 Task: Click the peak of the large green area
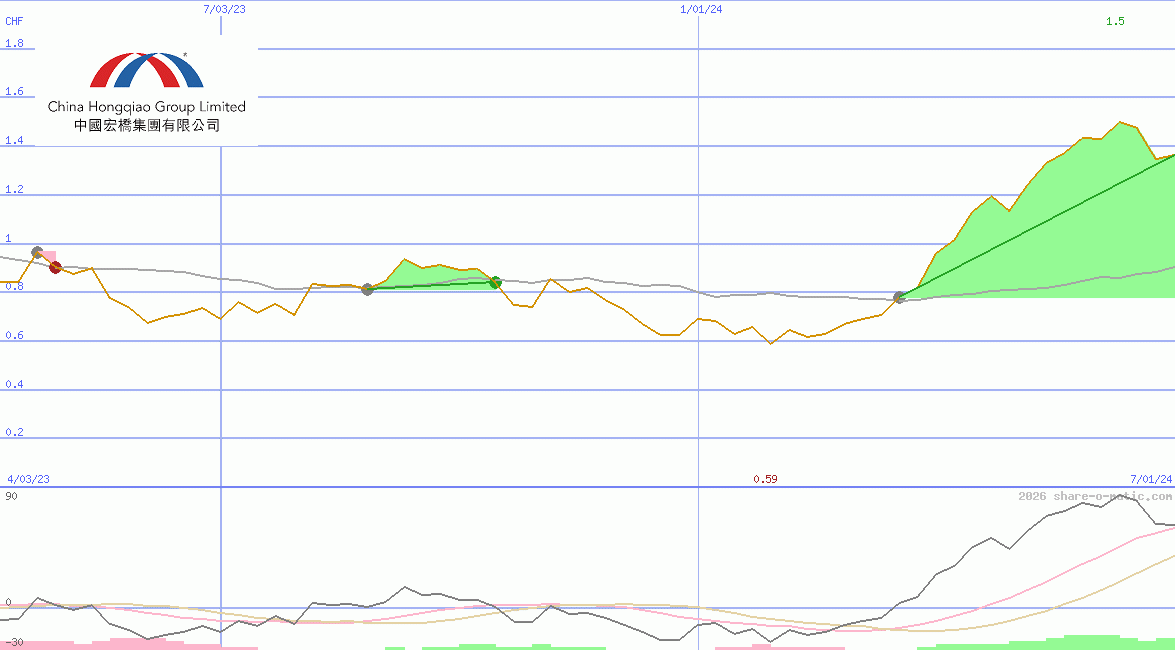[1119, 123]
